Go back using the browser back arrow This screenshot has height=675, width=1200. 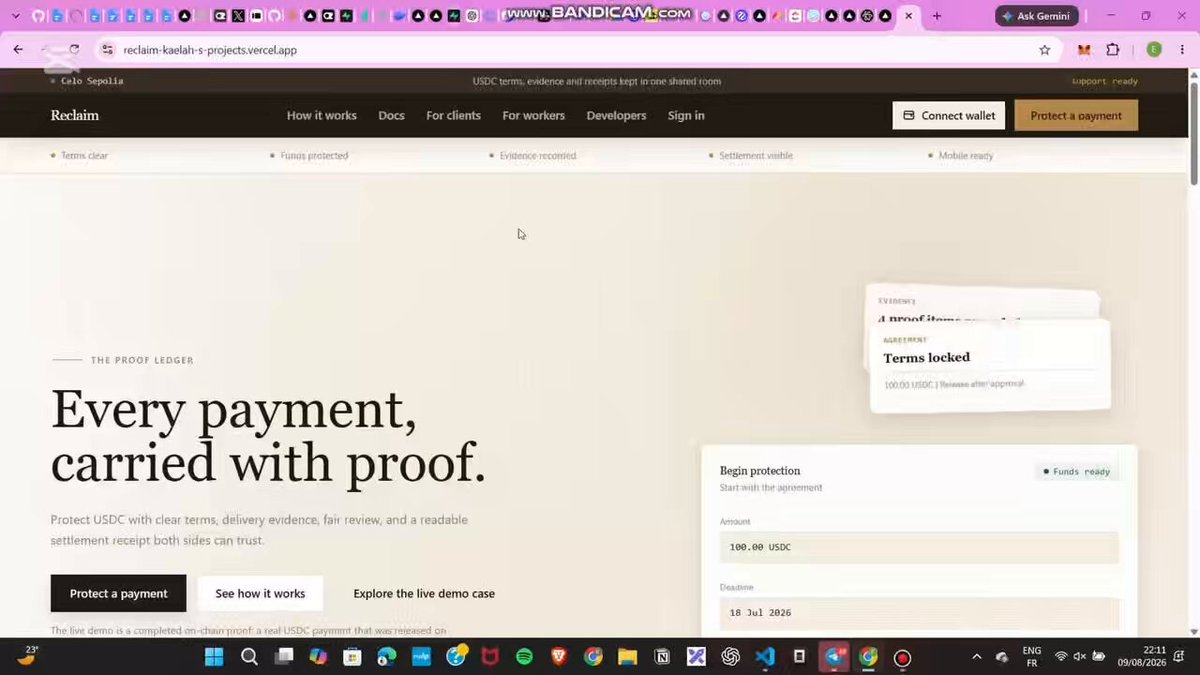click(18, 50)
